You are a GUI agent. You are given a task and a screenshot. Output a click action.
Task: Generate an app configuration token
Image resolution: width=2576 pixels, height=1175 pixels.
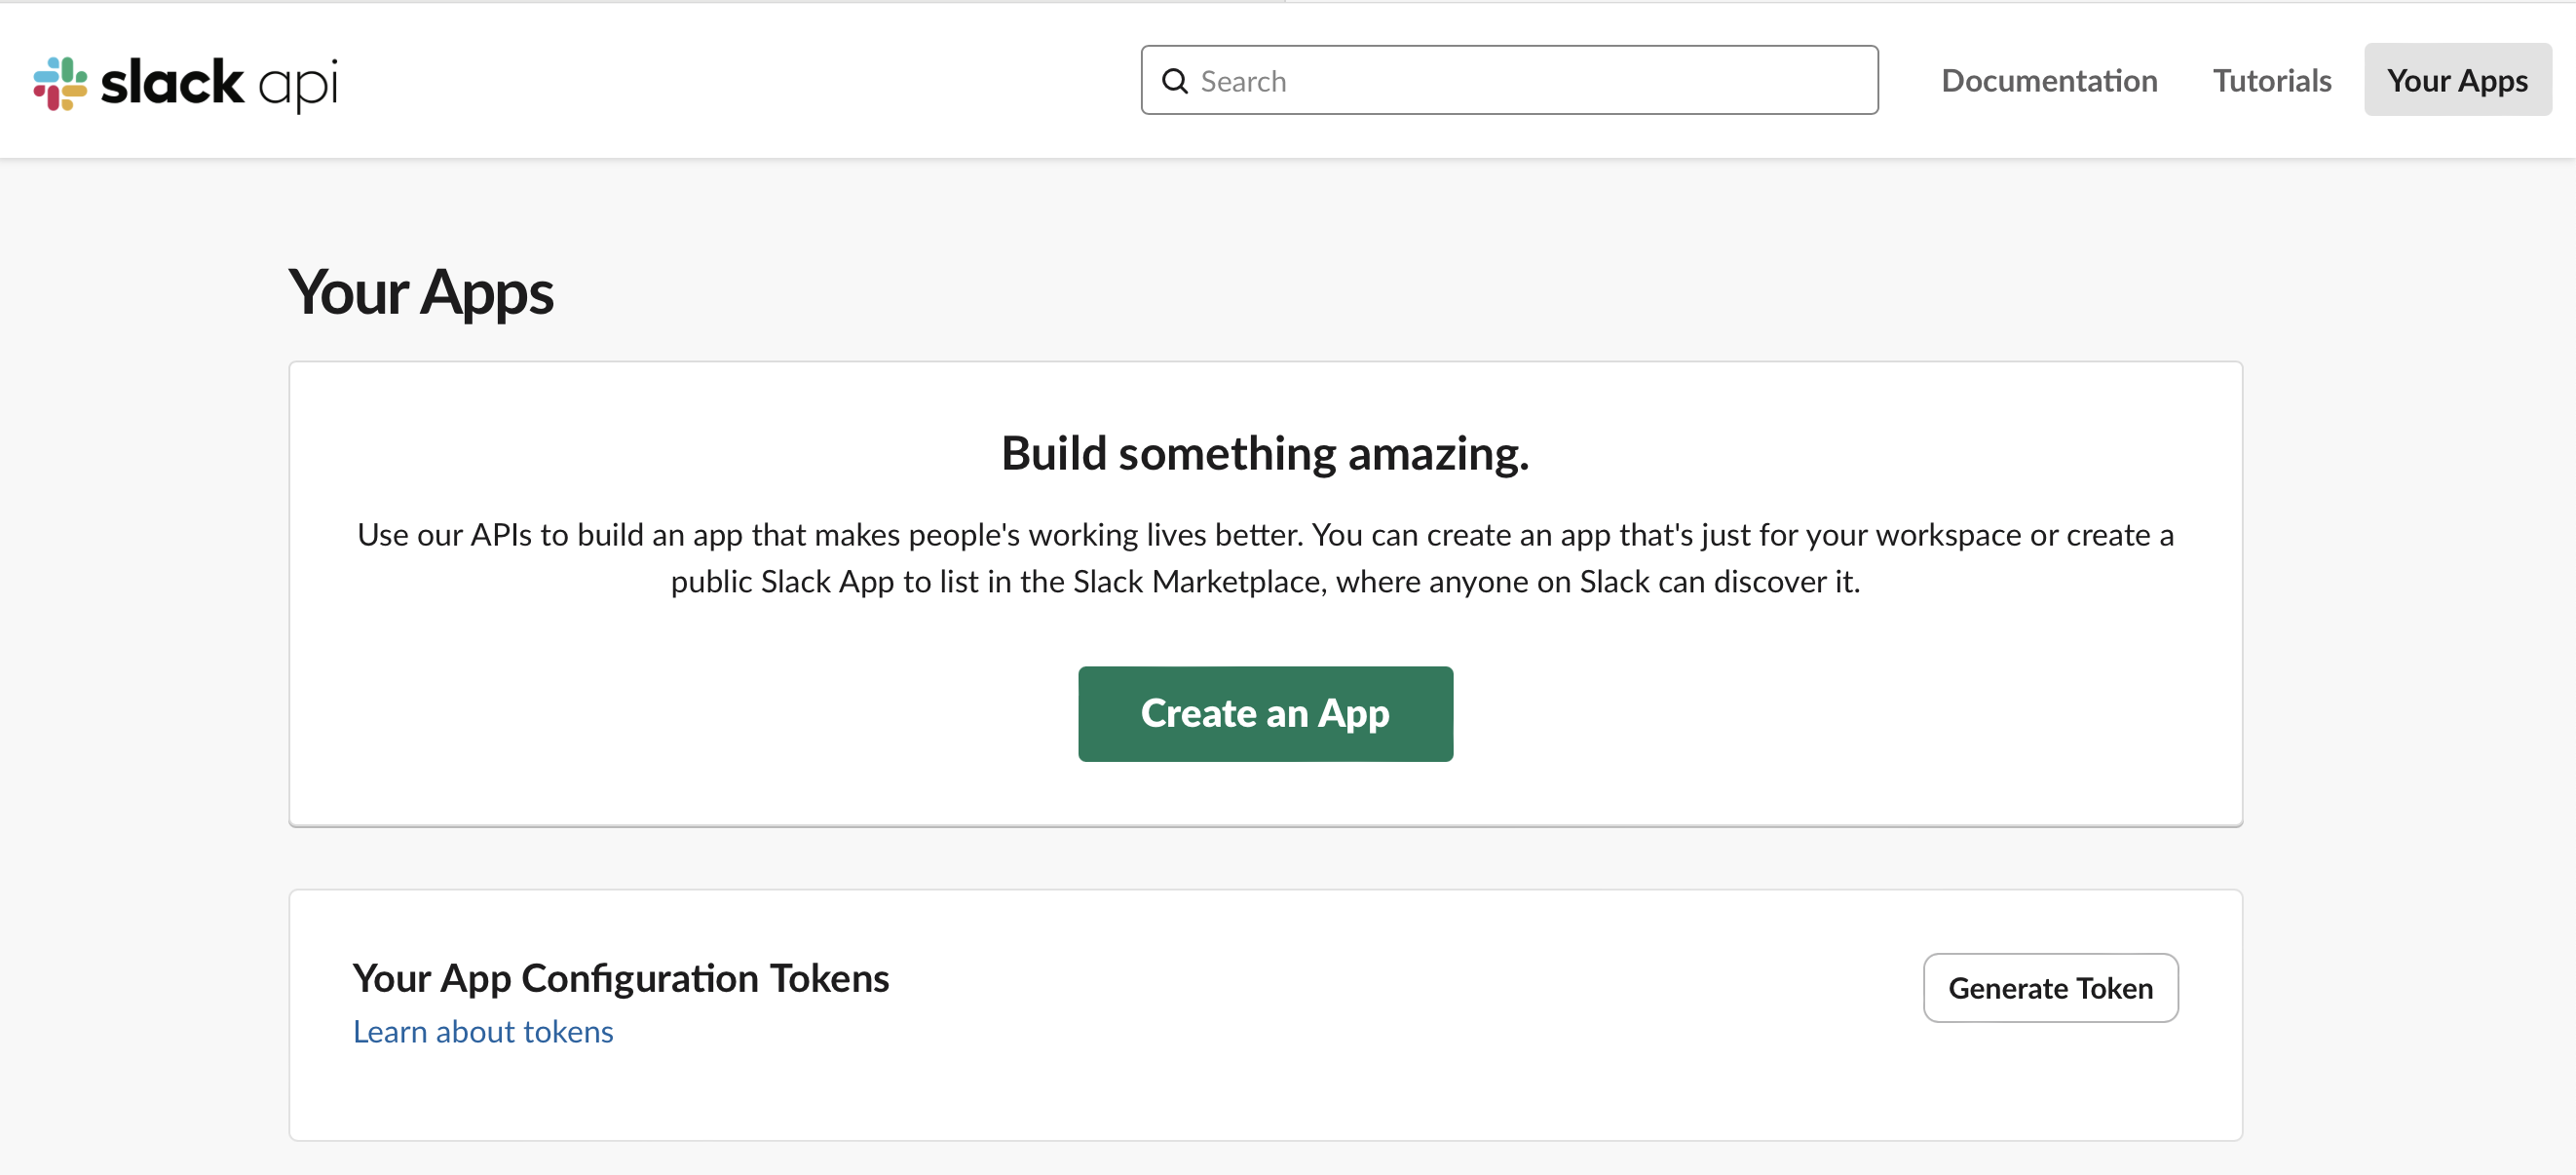(x=2049, y=988)
